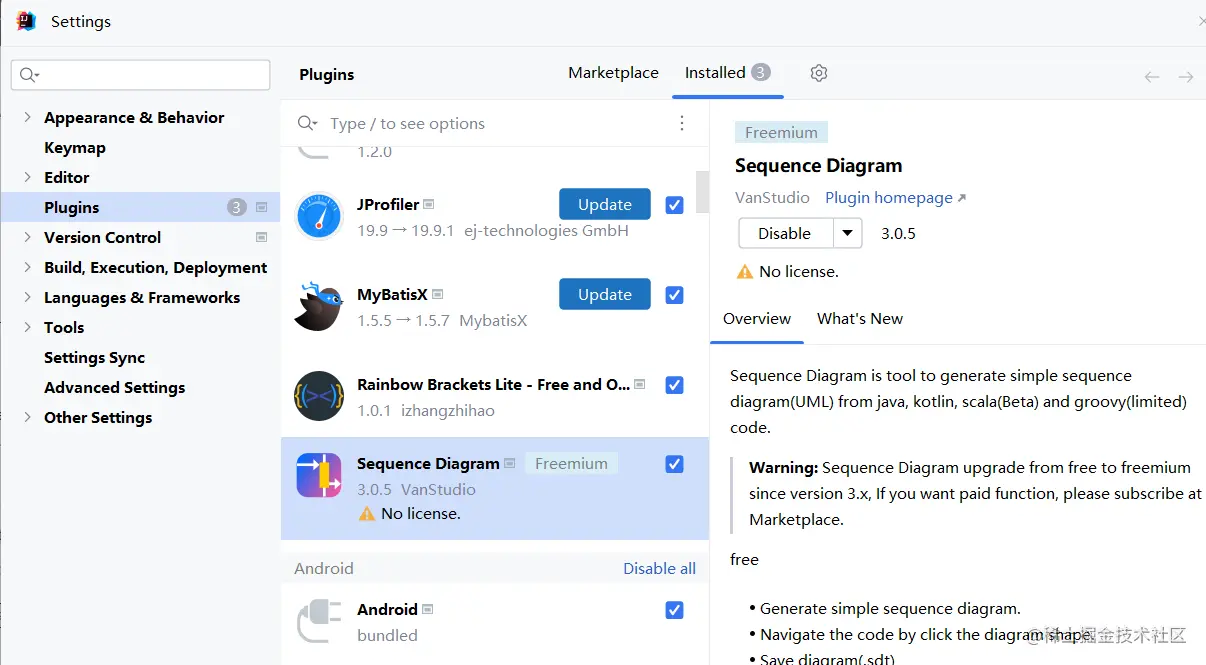
Task: Click the Rainbow Brackets Lite icon
Action: (320, 396)
